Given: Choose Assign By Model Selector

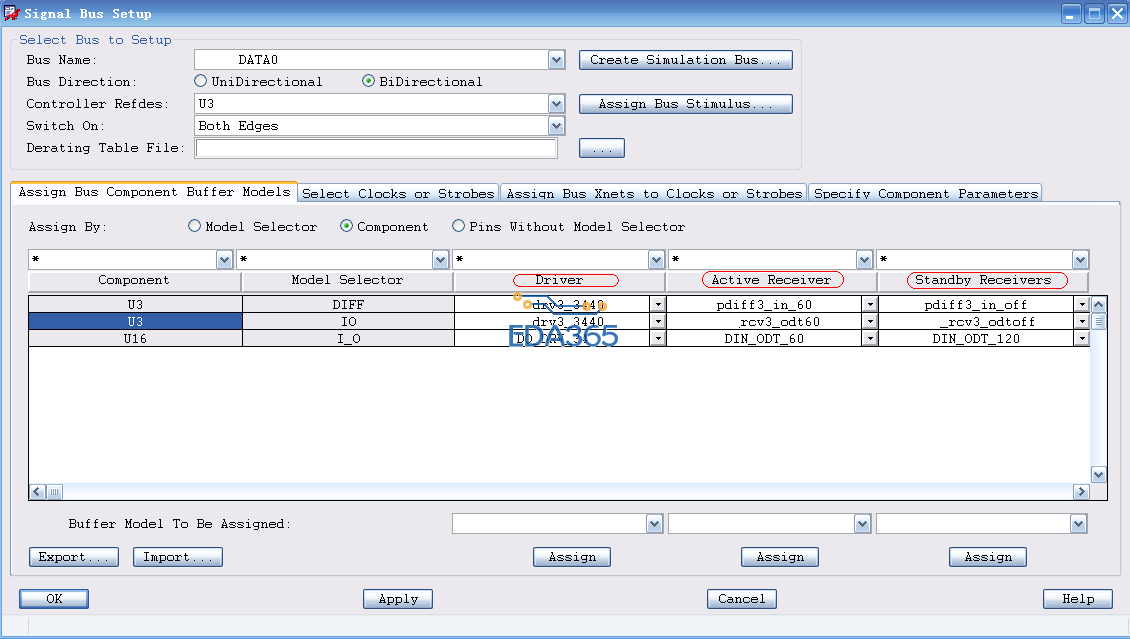Looking at the screenshot, I should point(194,225).
